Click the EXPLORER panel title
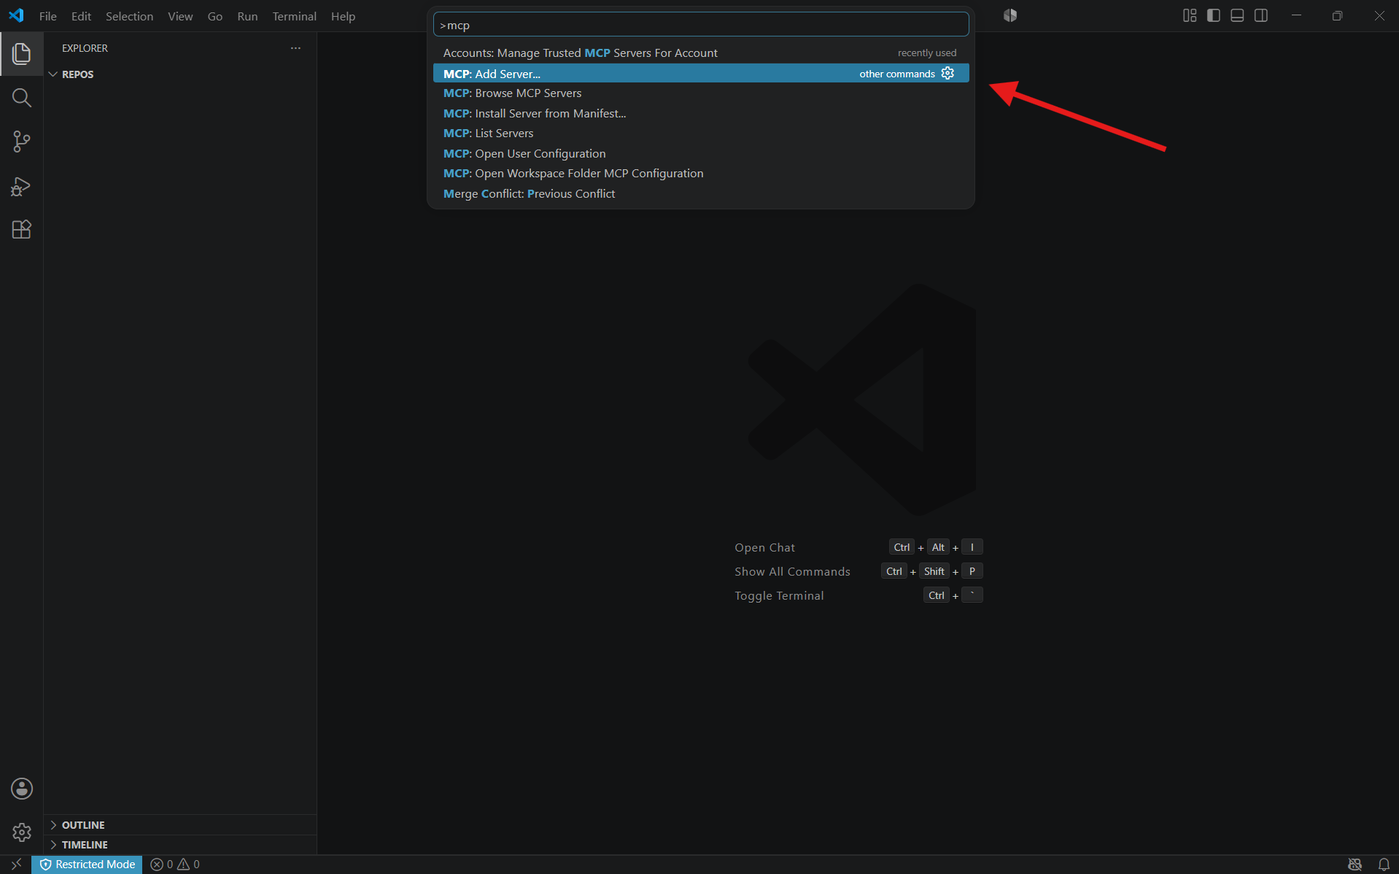1399x874 pixels. [x=85, y=48]
